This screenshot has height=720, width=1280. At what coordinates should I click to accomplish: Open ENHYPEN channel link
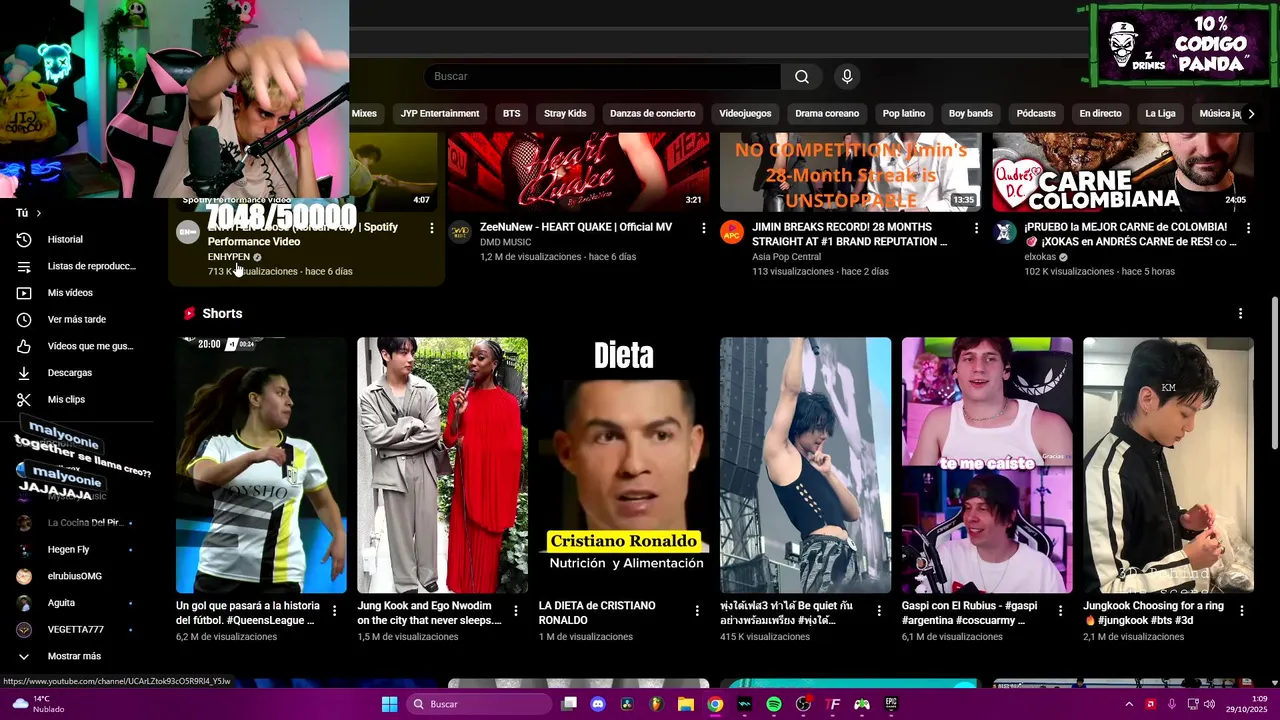229,257
